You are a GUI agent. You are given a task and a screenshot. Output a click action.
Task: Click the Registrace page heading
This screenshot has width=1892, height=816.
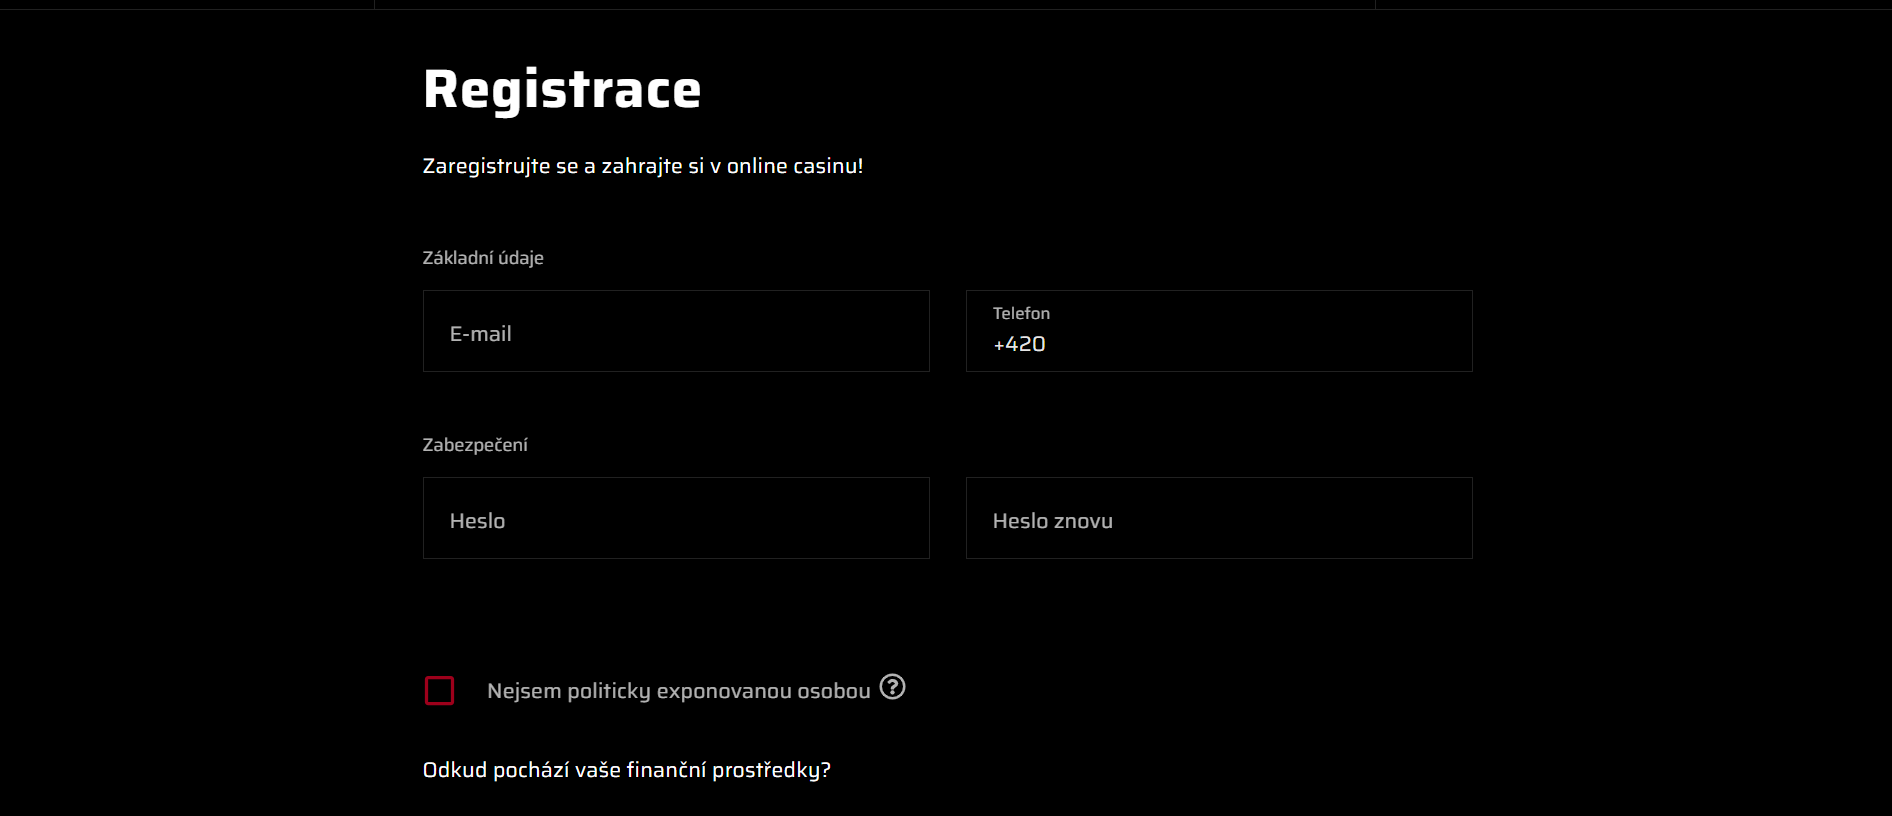[x=562, y=89]
